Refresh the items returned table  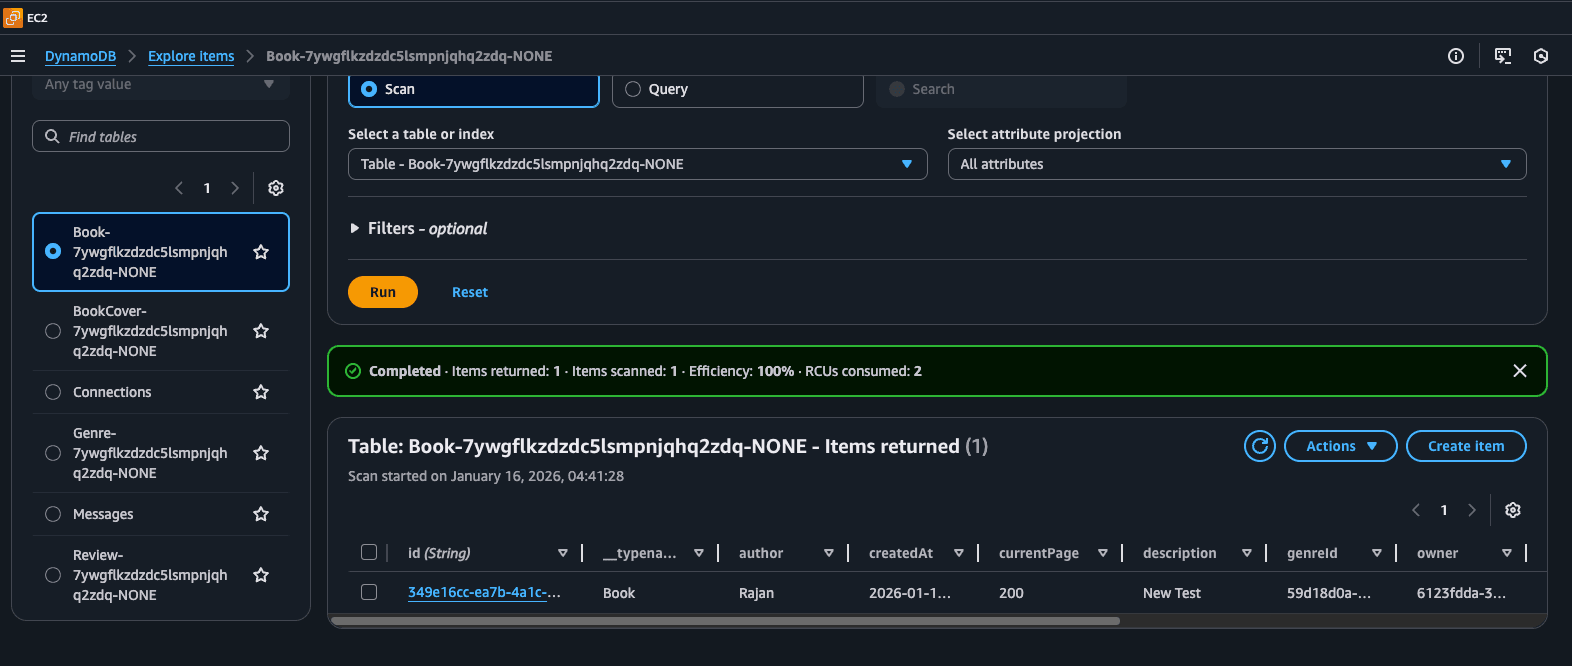[x=1260, y=446]
